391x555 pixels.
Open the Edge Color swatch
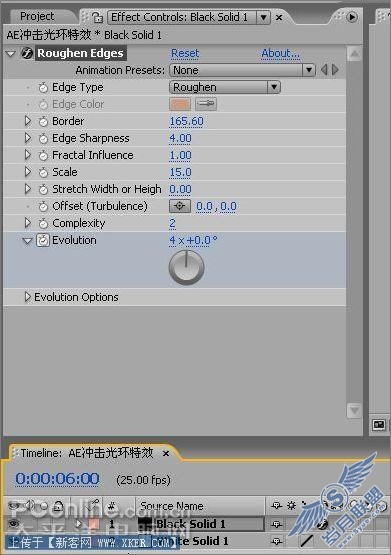180,104
